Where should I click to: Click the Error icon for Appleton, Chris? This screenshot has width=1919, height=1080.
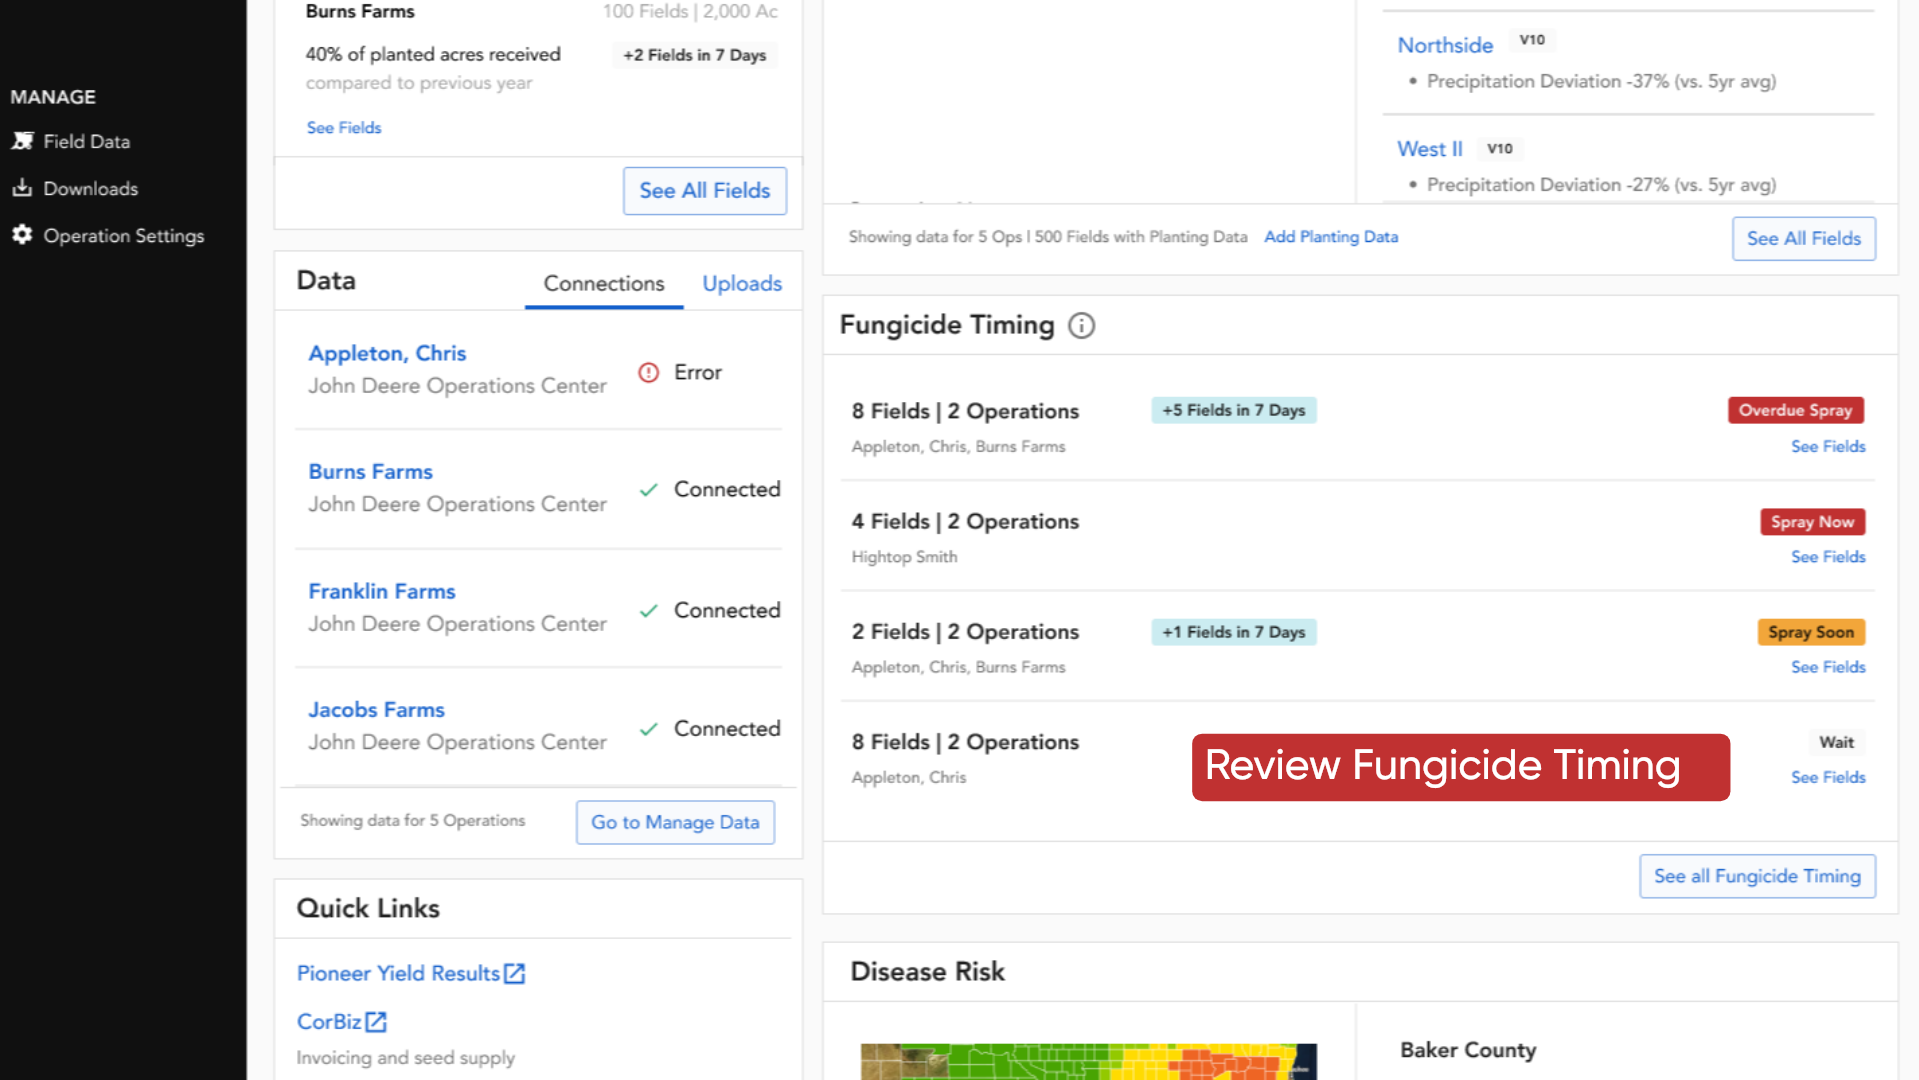coord(649,372)
